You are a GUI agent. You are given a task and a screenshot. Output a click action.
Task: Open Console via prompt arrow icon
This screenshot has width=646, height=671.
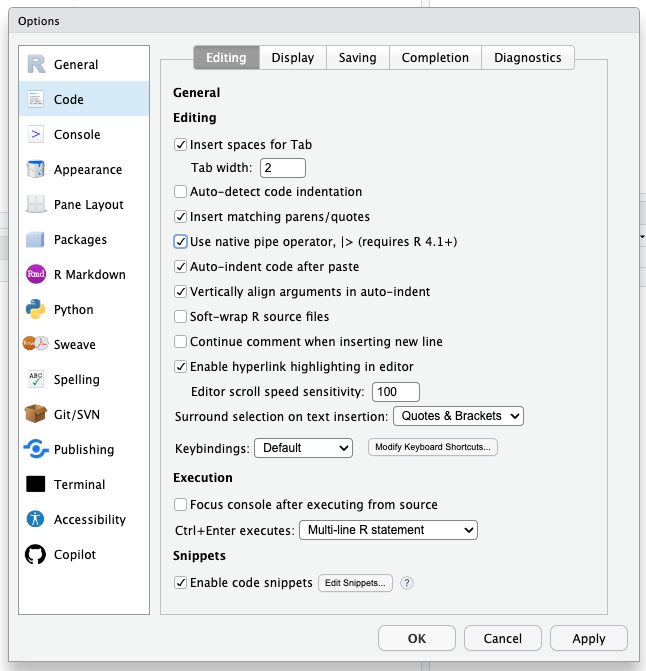click(36, 134)
